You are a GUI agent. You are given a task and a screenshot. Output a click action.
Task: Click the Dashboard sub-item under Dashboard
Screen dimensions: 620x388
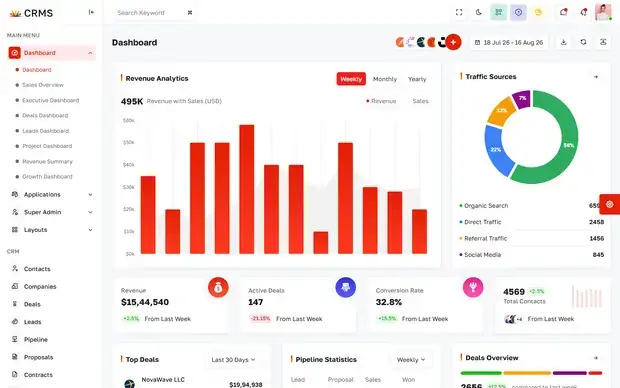click(36, 70)
